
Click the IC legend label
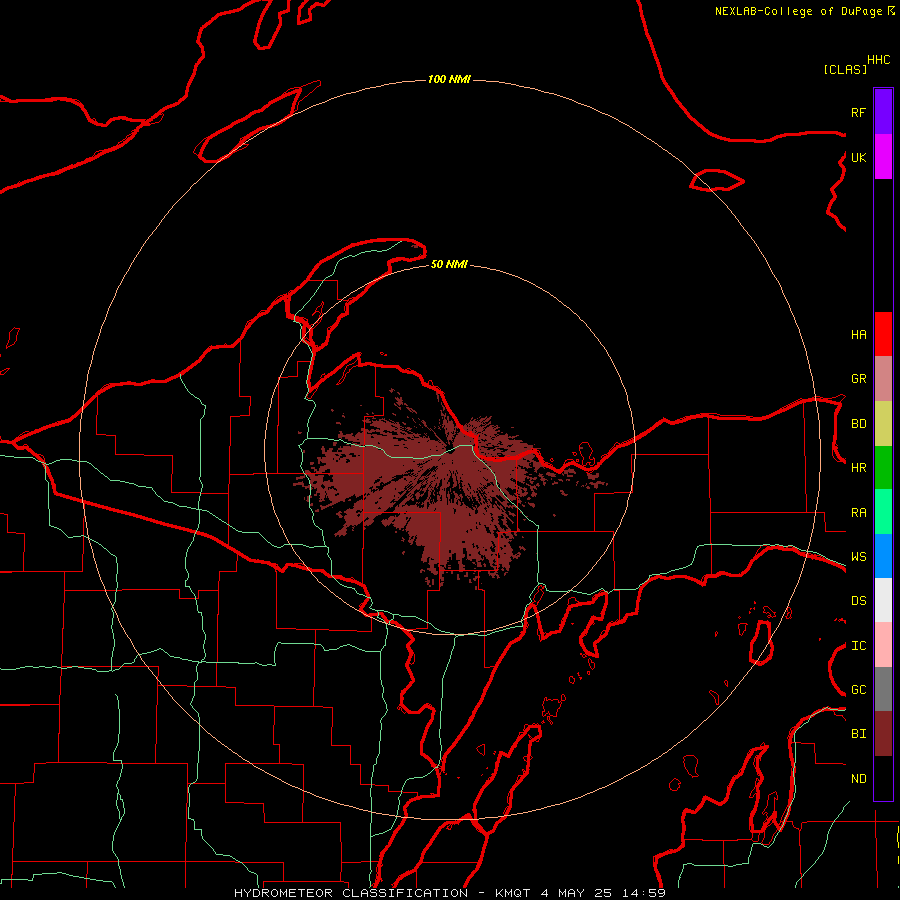858,646
